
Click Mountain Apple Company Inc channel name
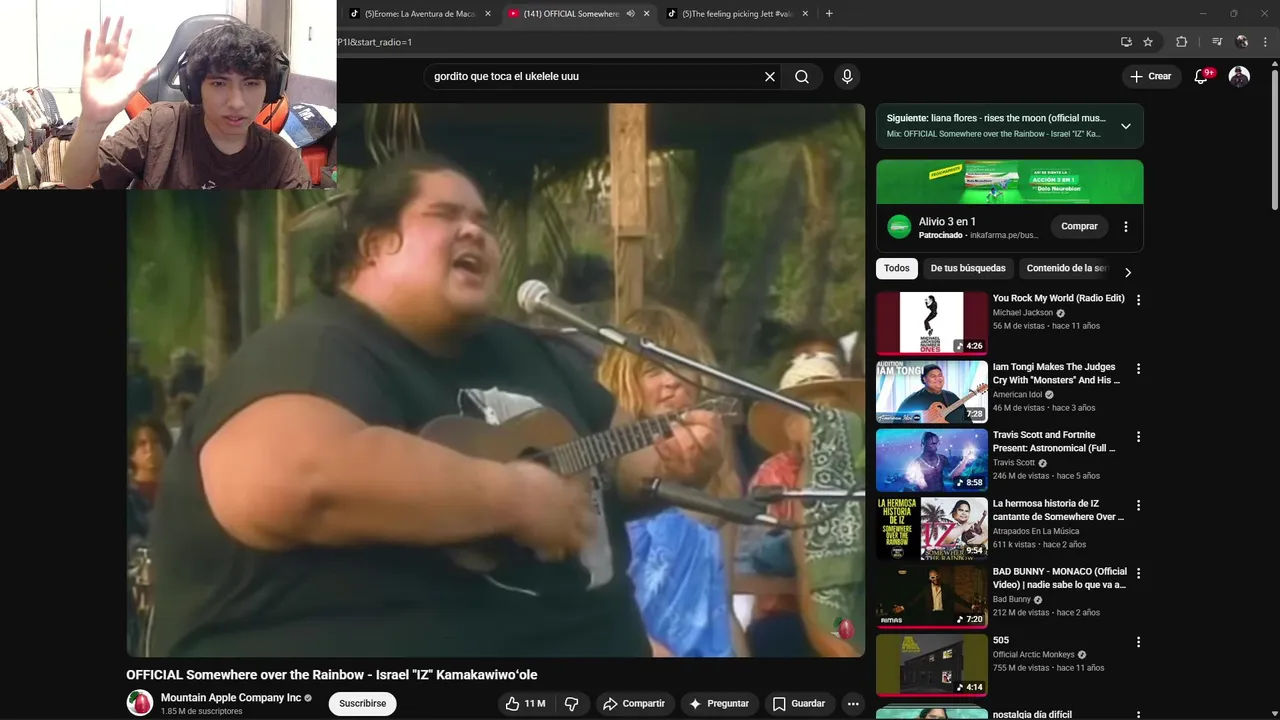pos(231,698)
